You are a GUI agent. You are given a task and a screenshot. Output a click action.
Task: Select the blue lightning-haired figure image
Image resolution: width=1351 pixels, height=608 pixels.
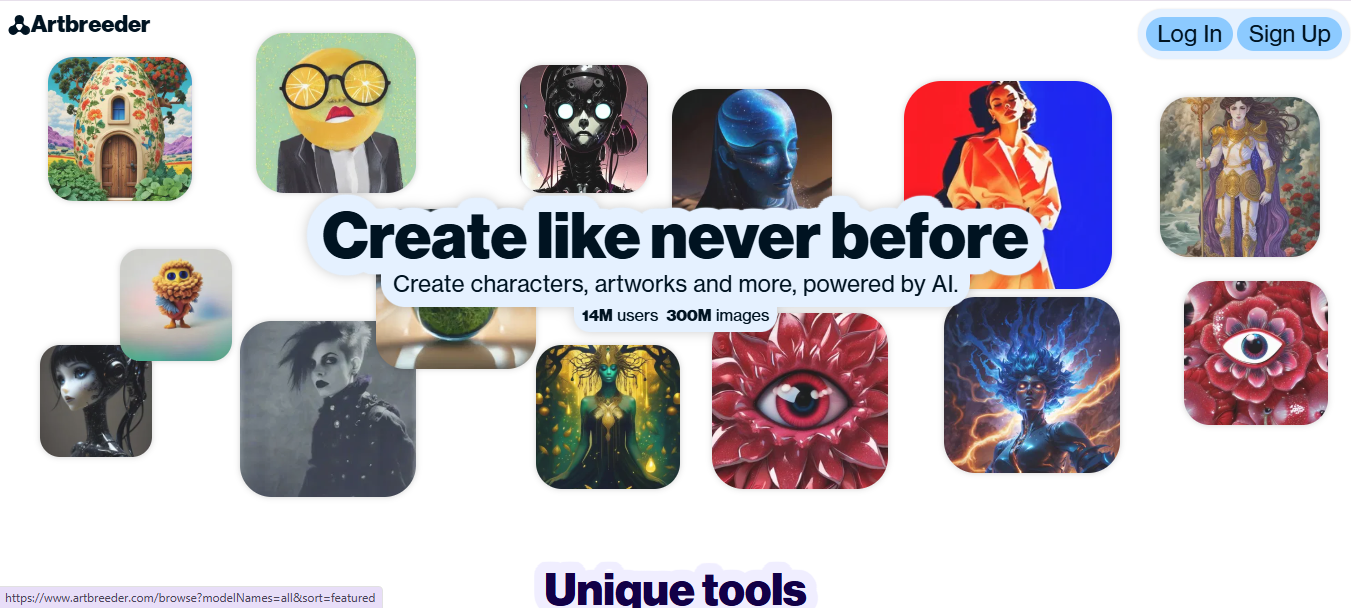coord(1032,385)
